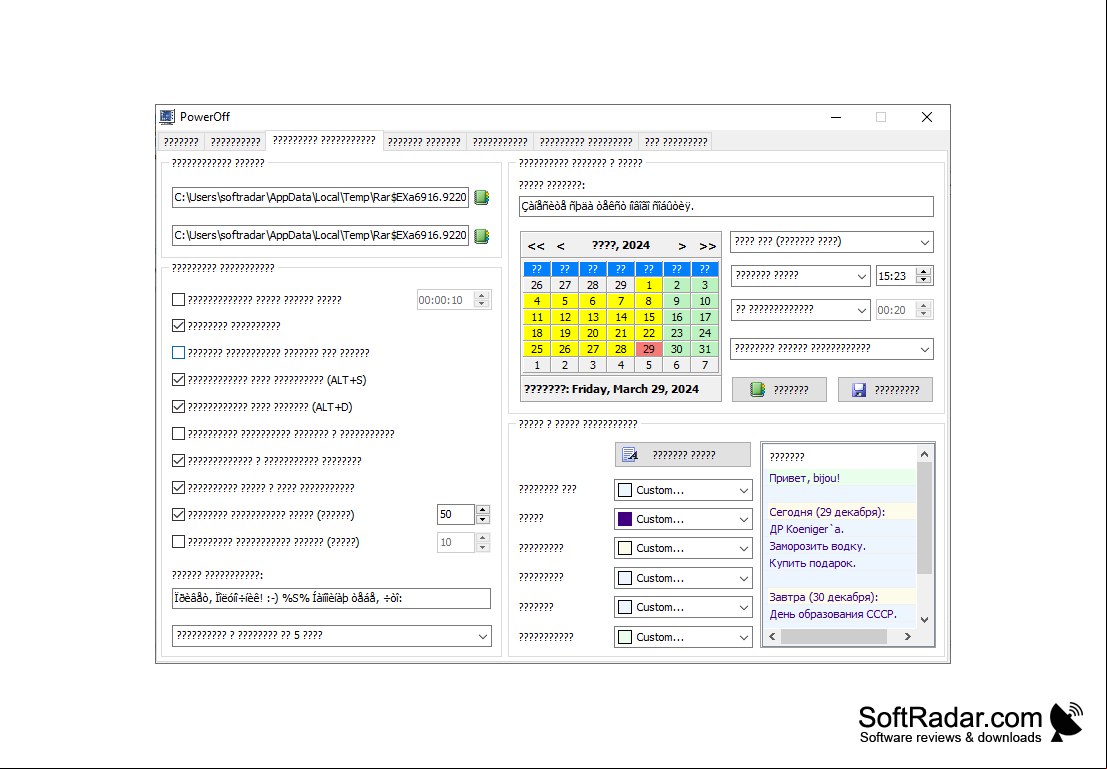The width and height of the screenshot is (1107, 769).
Task: Click the "<<" arrow in the calendar header
Action: click(536, 246)
